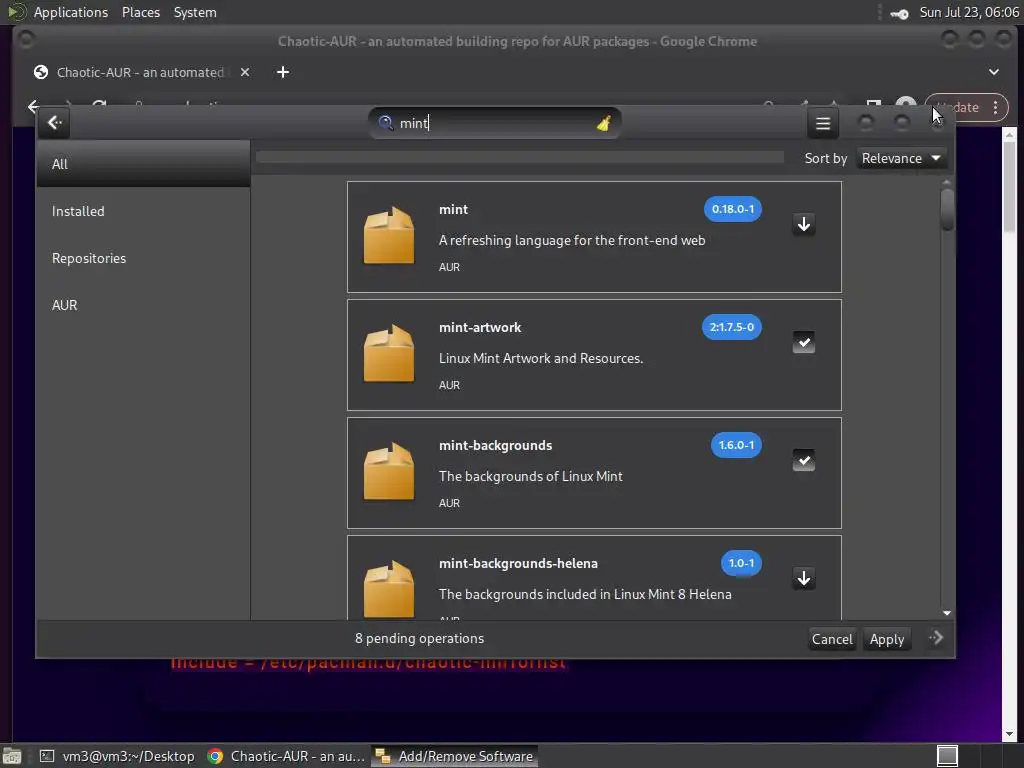Click the 2:1.7.5-0 version badge
The height and width of the screenshot is (768, 1024).
(731, 327)
